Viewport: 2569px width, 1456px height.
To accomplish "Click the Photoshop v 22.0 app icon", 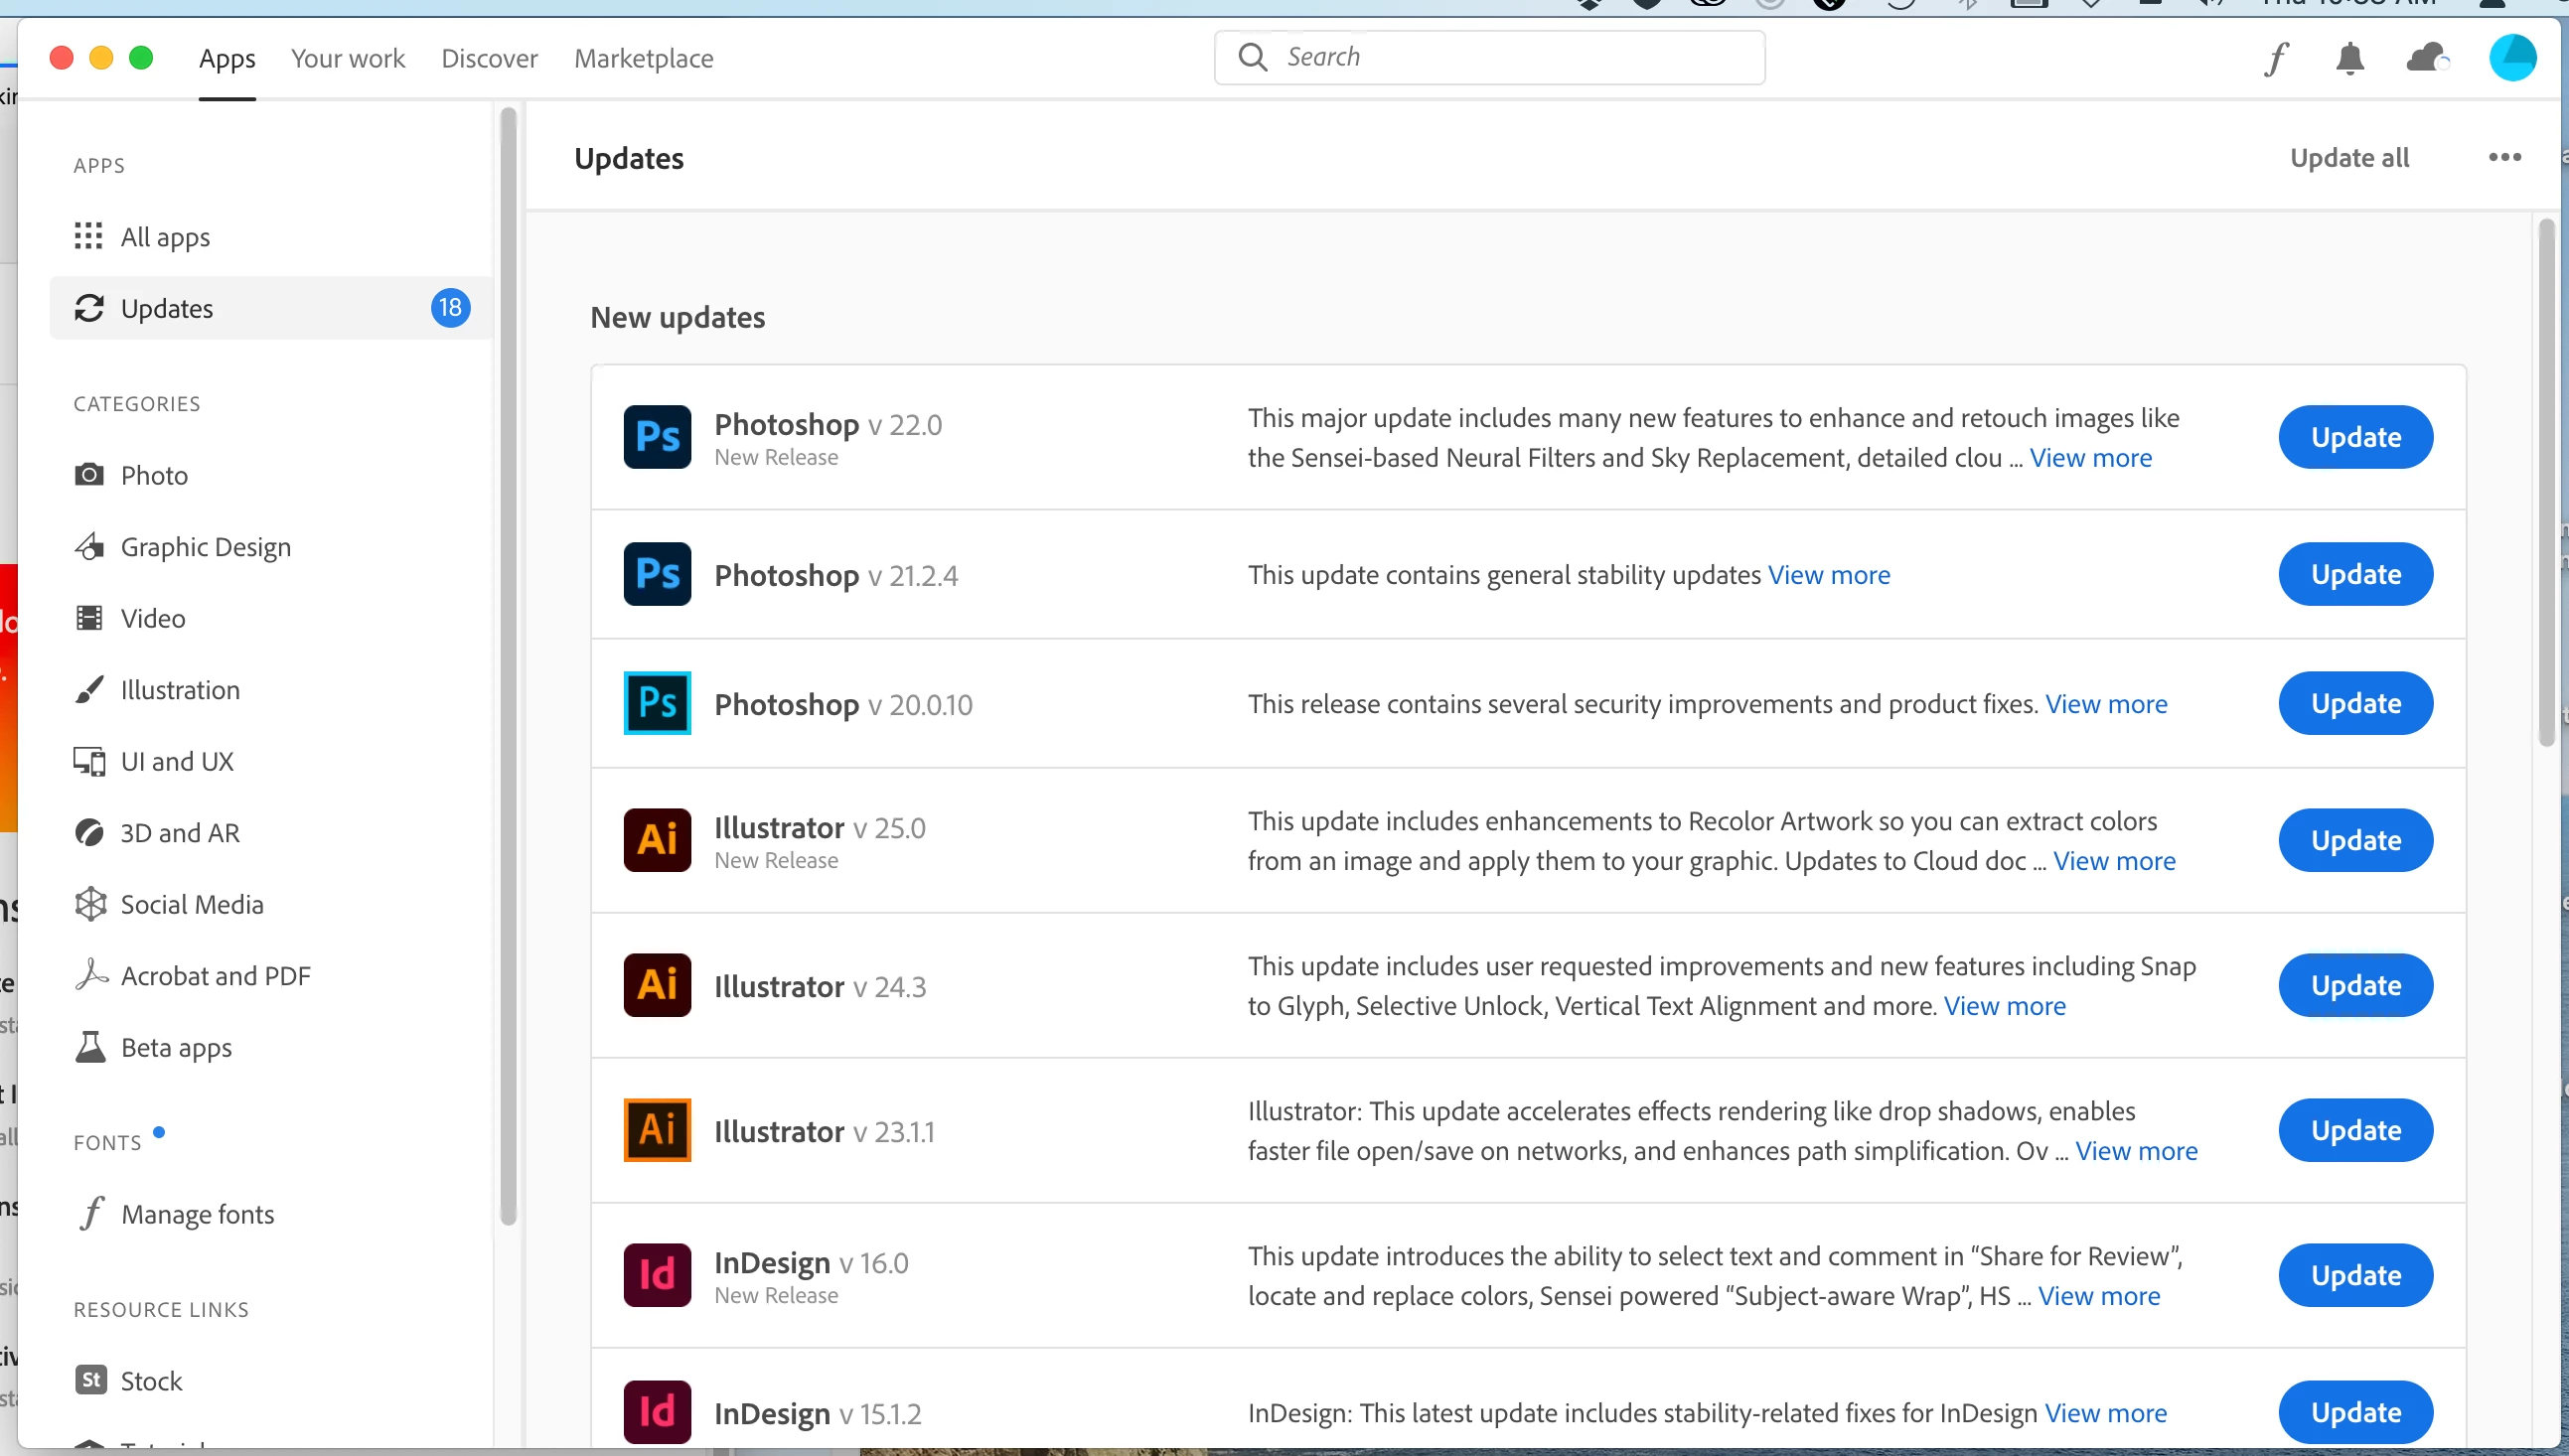I will [x=657, y=437].
